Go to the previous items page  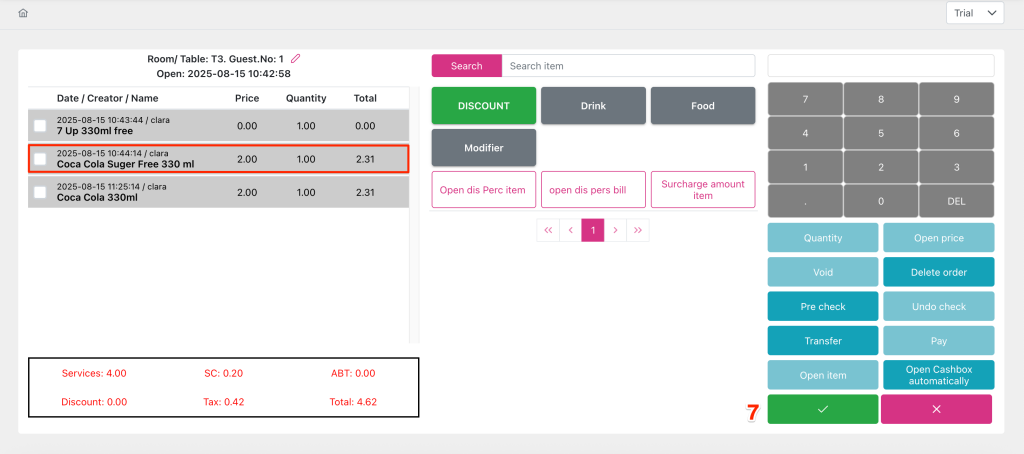(570, 230)
